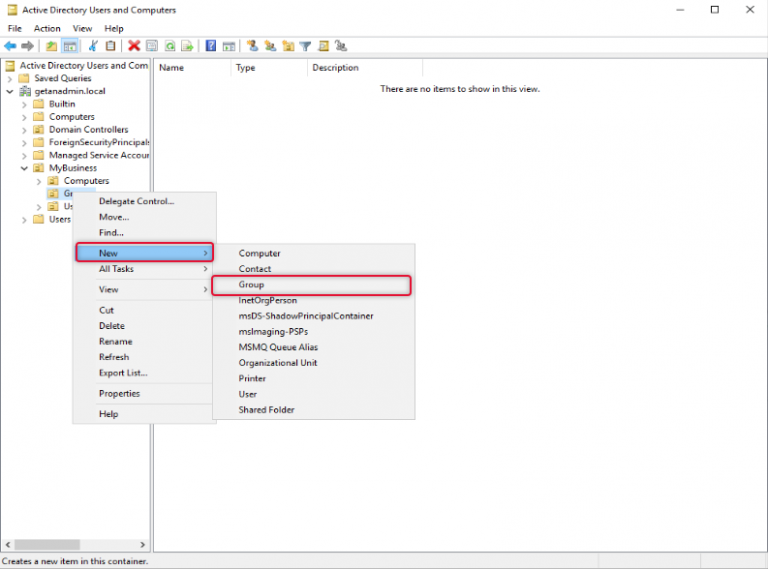Screen dimensions: 768x569
Task: Choose Rename in the context menu
Action: click(144, 341)
